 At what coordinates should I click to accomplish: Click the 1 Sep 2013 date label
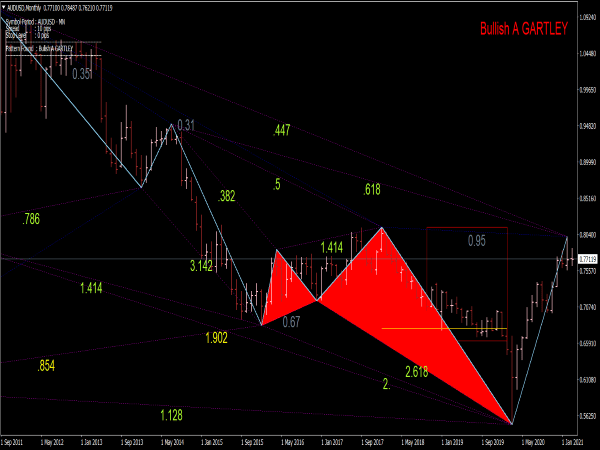coord(132,443)
